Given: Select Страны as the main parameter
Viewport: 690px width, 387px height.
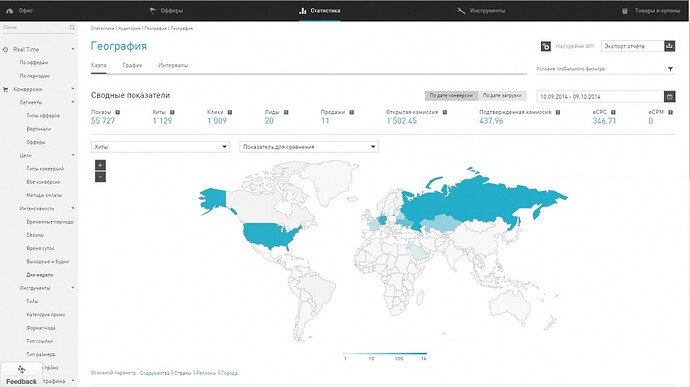Looking at the screenshot, I should (183, 373).
